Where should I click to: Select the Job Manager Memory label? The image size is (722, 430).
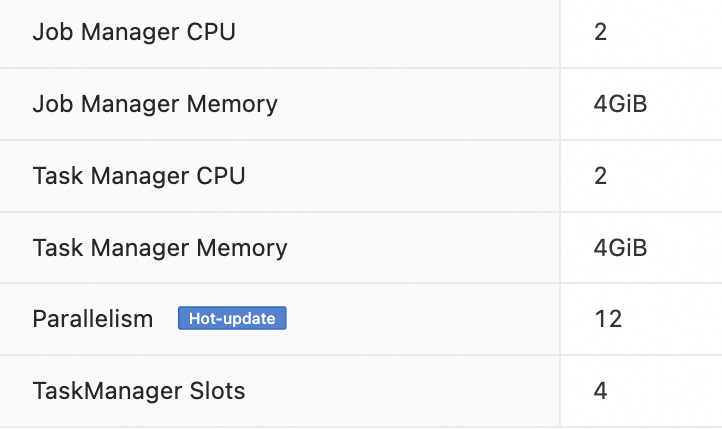[155, 105]
